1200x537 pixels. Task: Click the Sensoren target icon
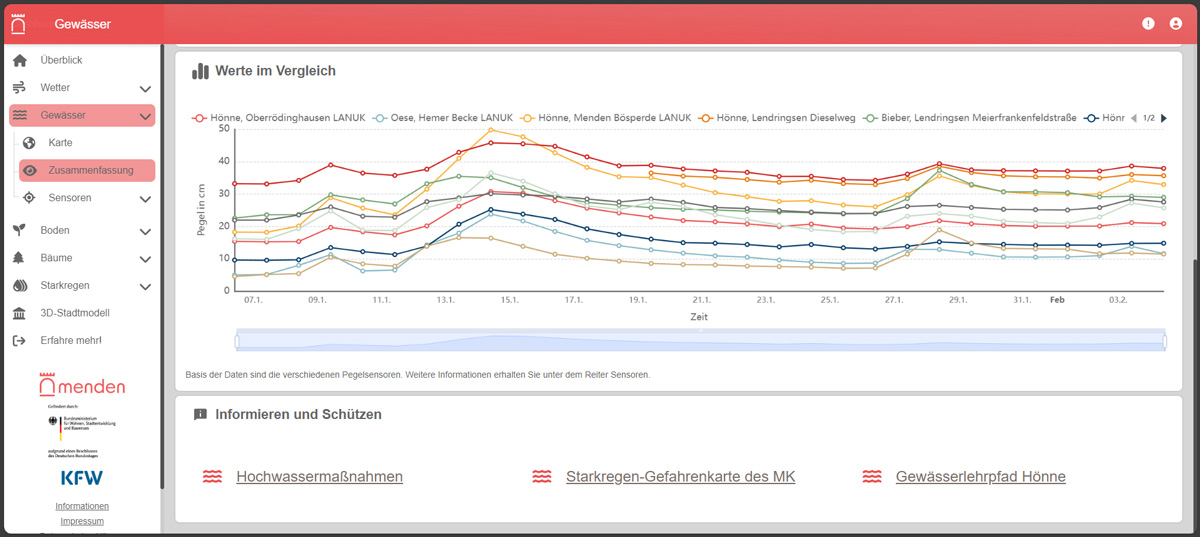pyautogui.click(x=30, y=198)
